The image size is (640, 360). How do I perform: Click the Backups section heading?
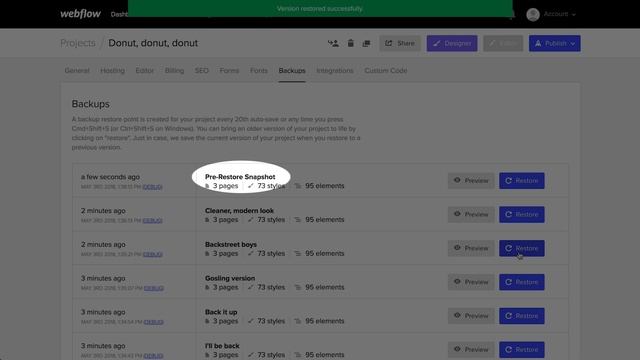click(91, 104)
